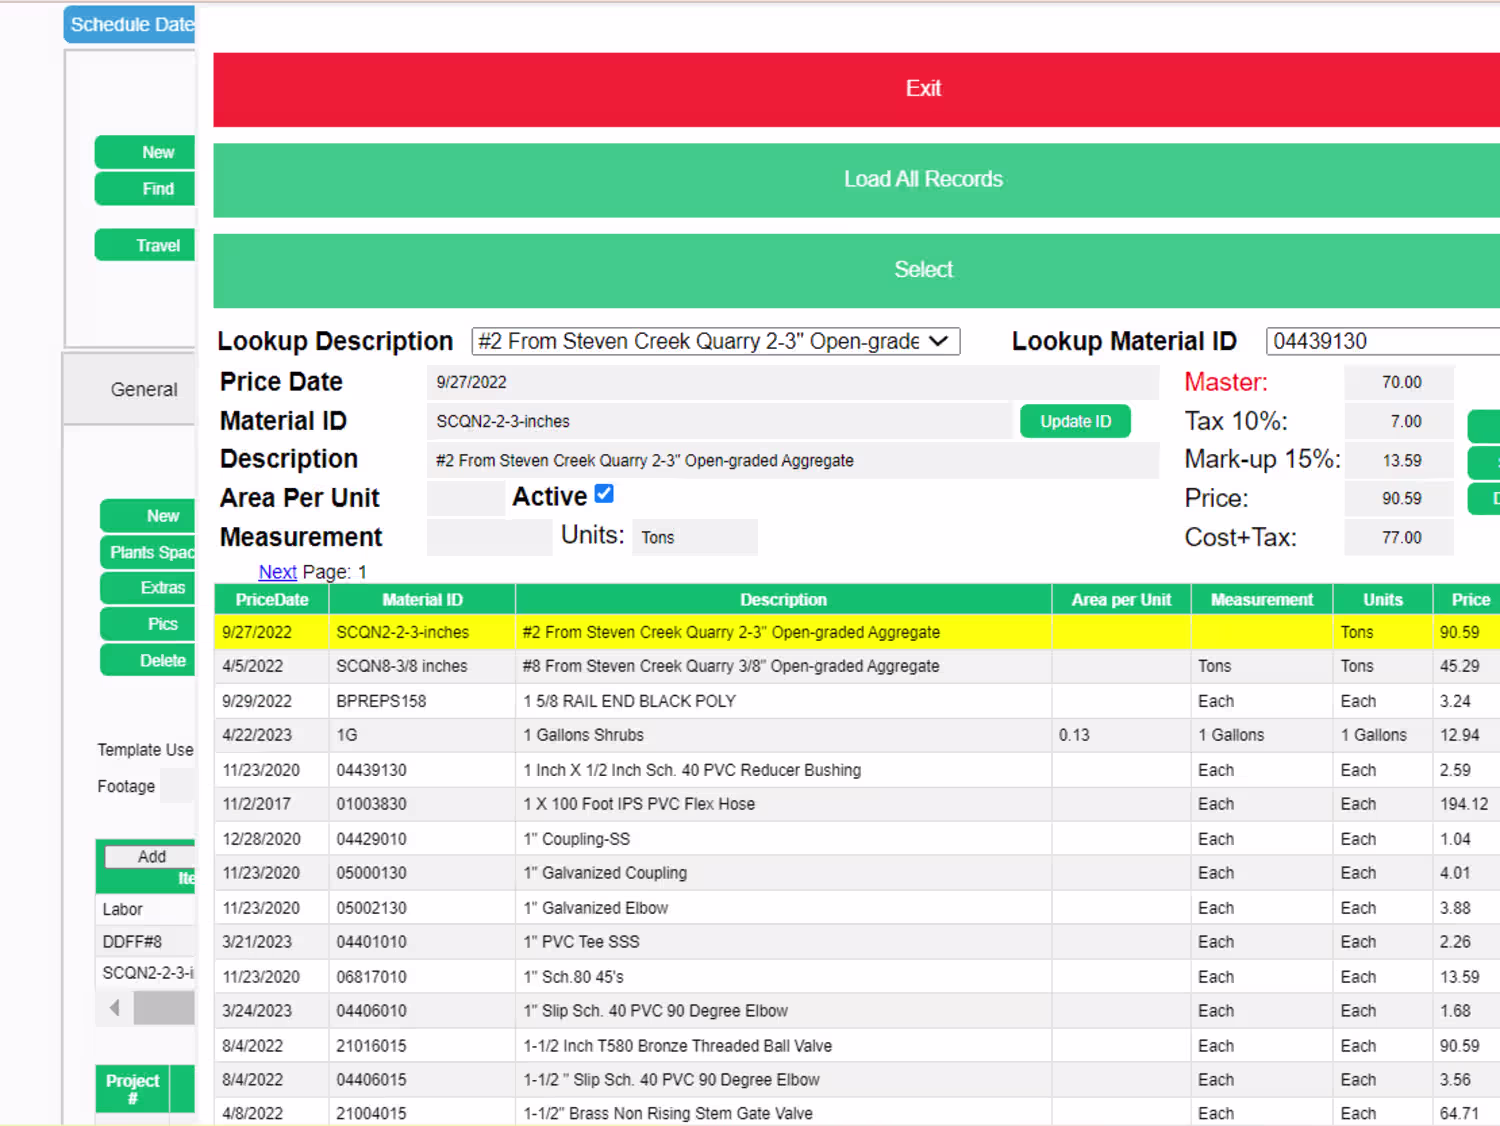The image size is (1500, 1126).
Task: Toggle the Active checkbox
Action: click(x=604, y=494)
